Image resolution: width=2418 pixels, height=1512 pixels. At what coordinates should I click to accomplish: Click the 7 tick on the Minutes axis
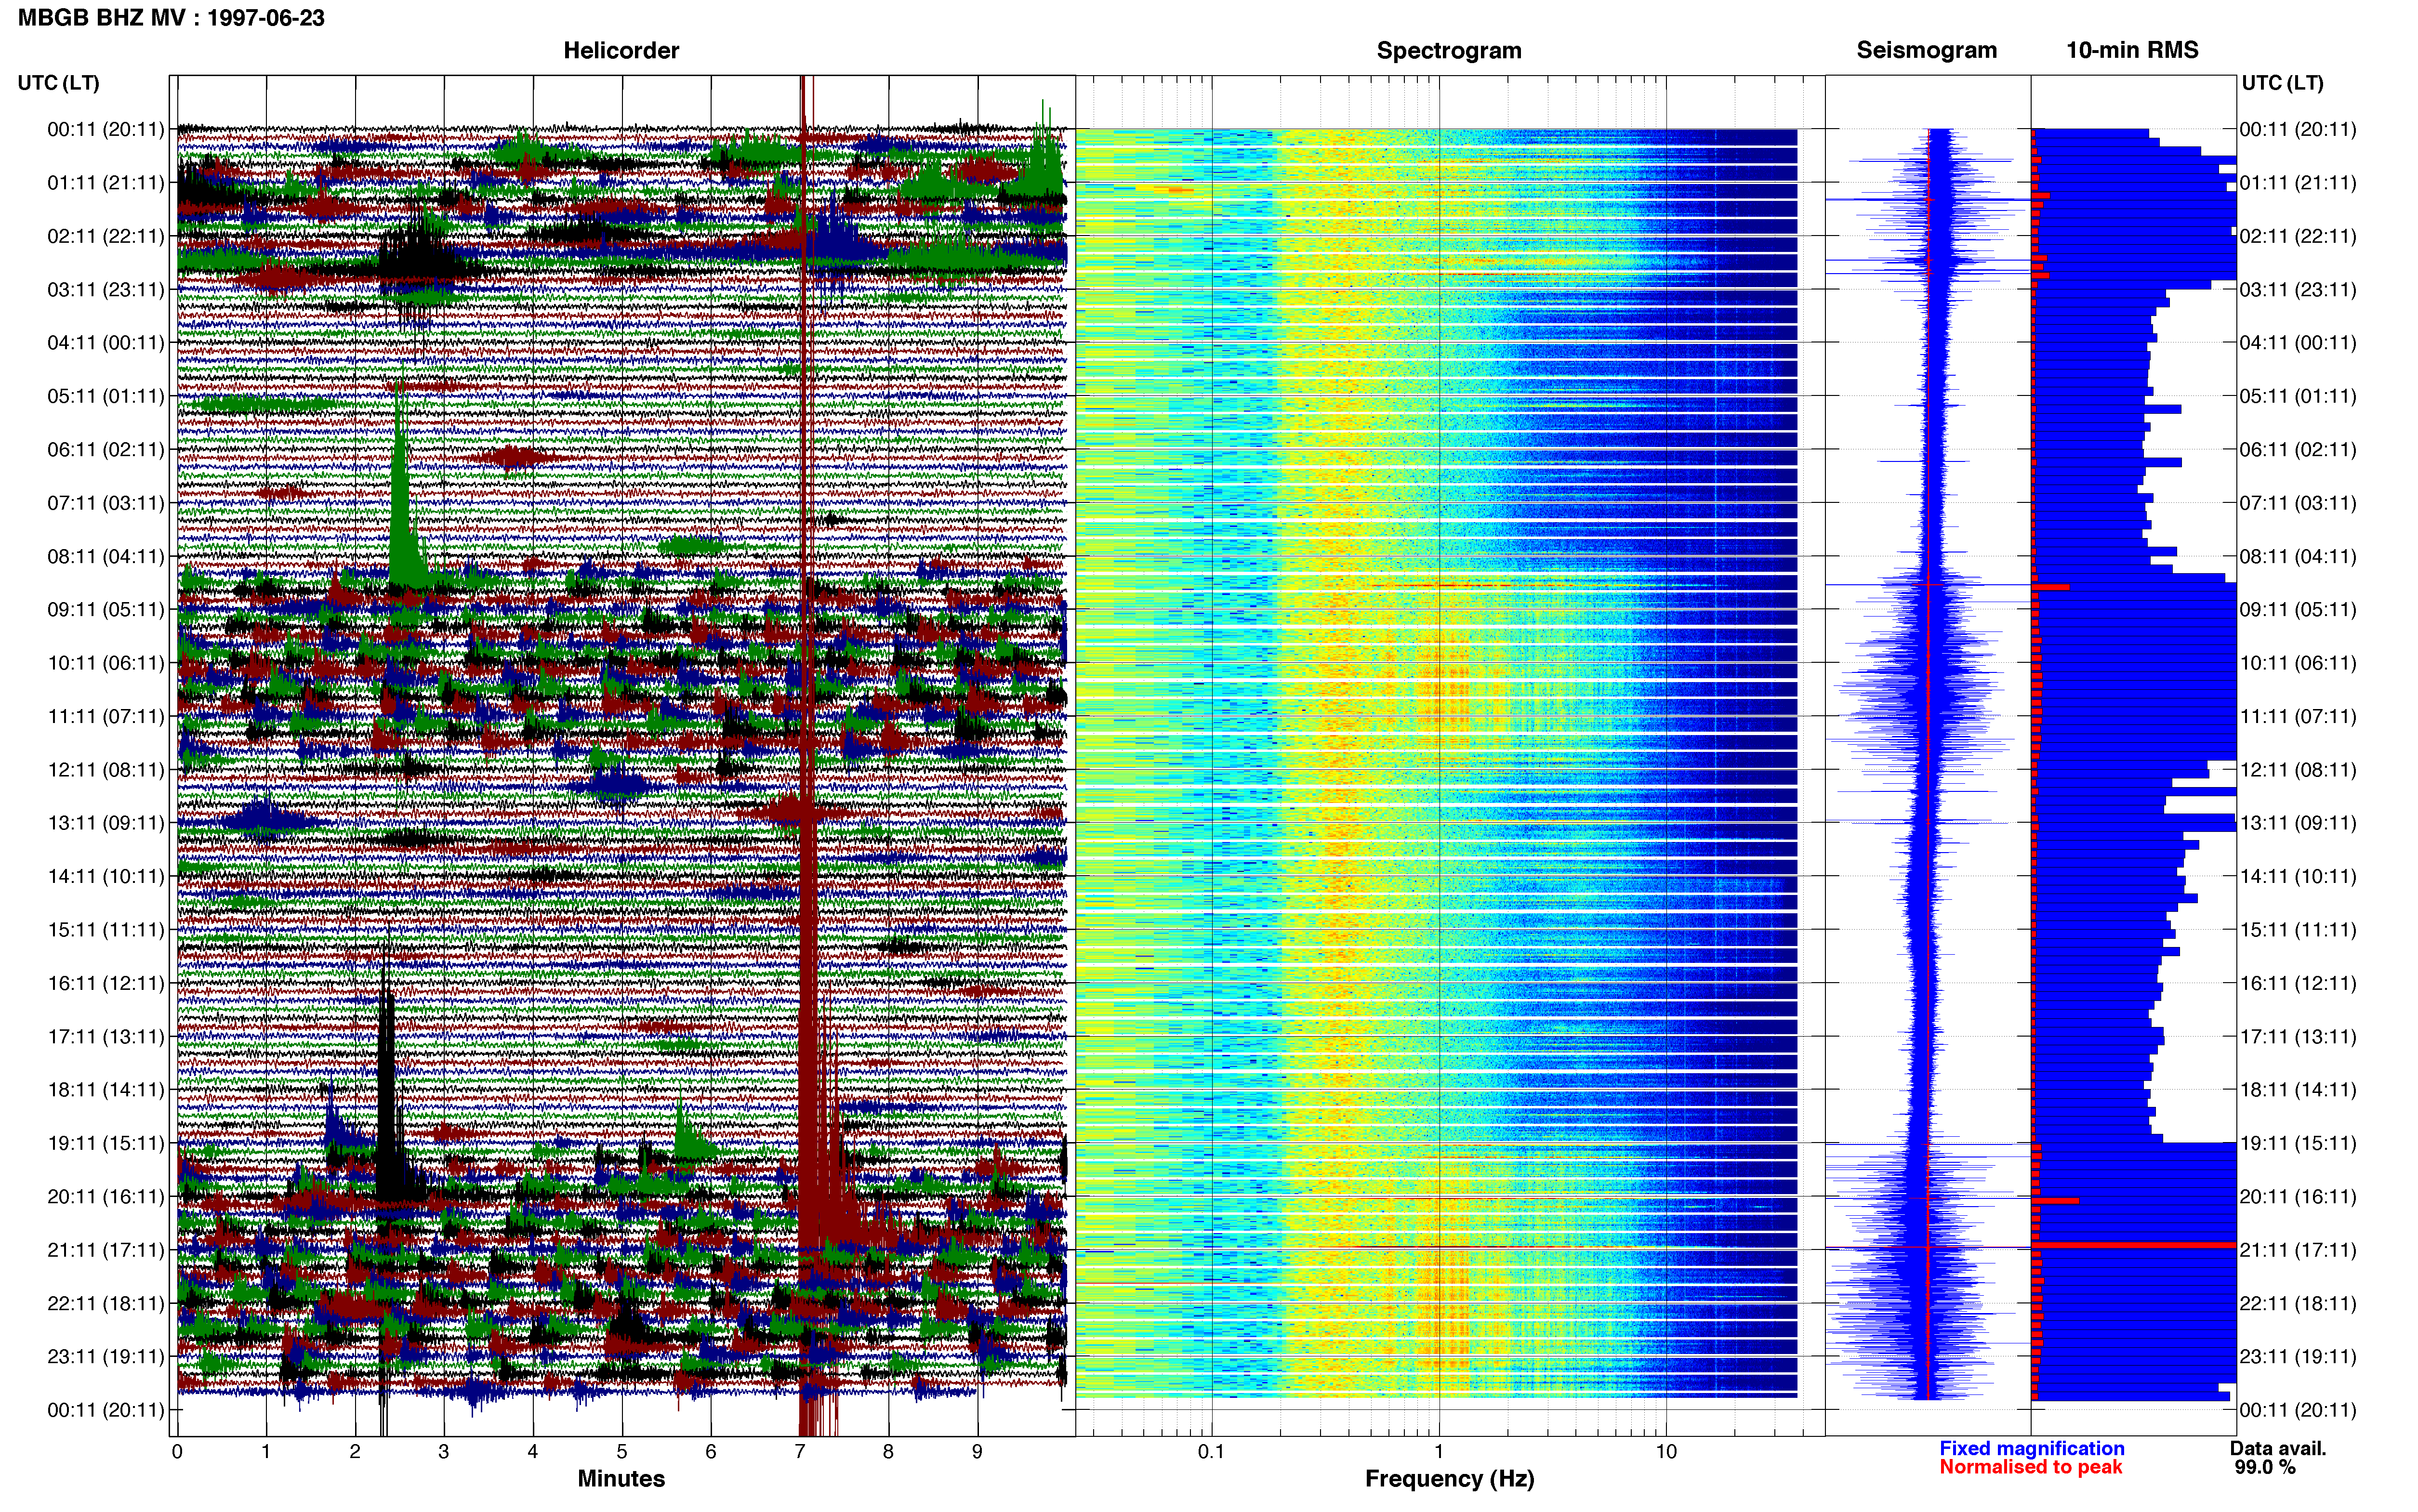tap(800, 1452)
